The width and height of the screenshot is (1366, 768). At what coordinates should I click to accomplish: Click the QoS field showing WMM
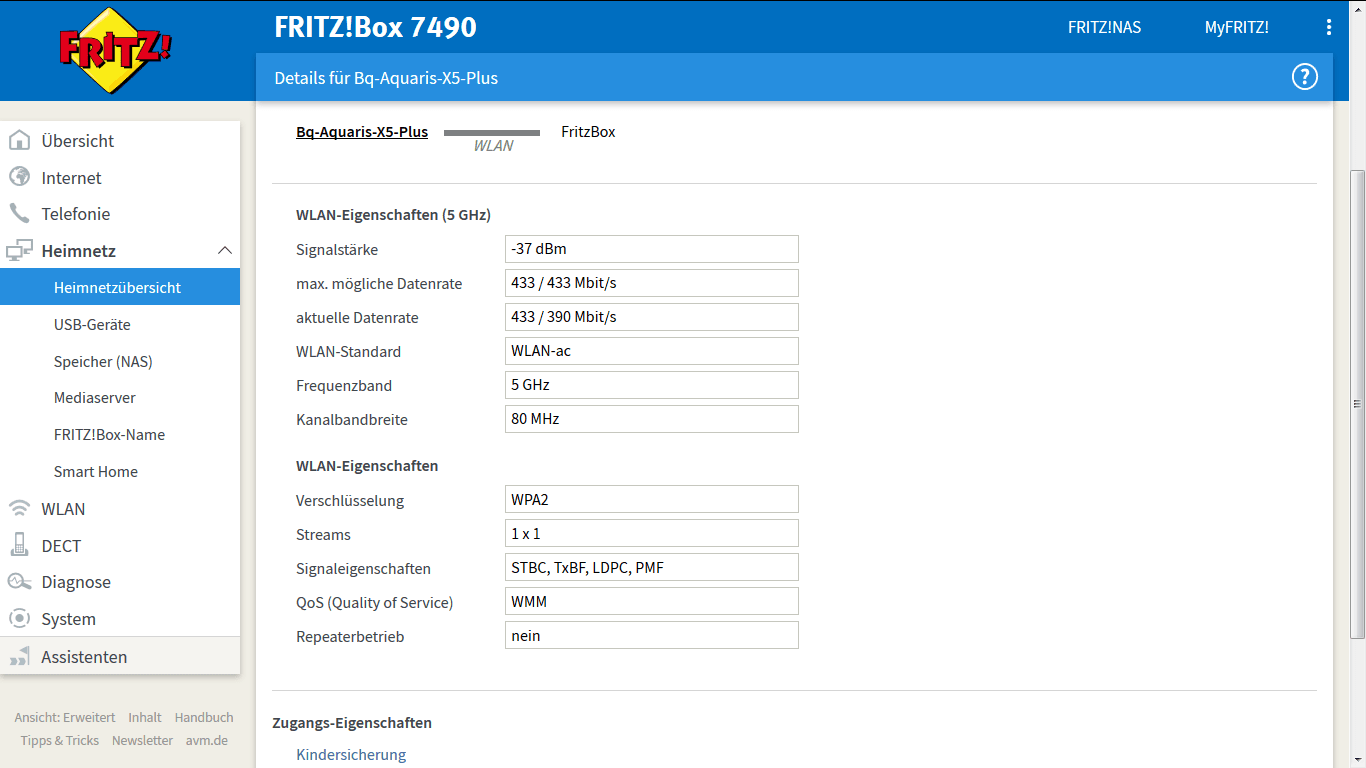pos(652,601)
